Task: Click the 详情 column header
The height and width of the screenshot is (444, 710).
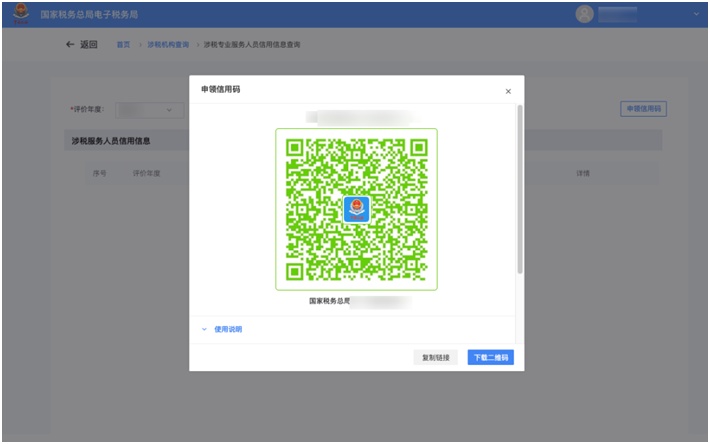Action: 583,173
